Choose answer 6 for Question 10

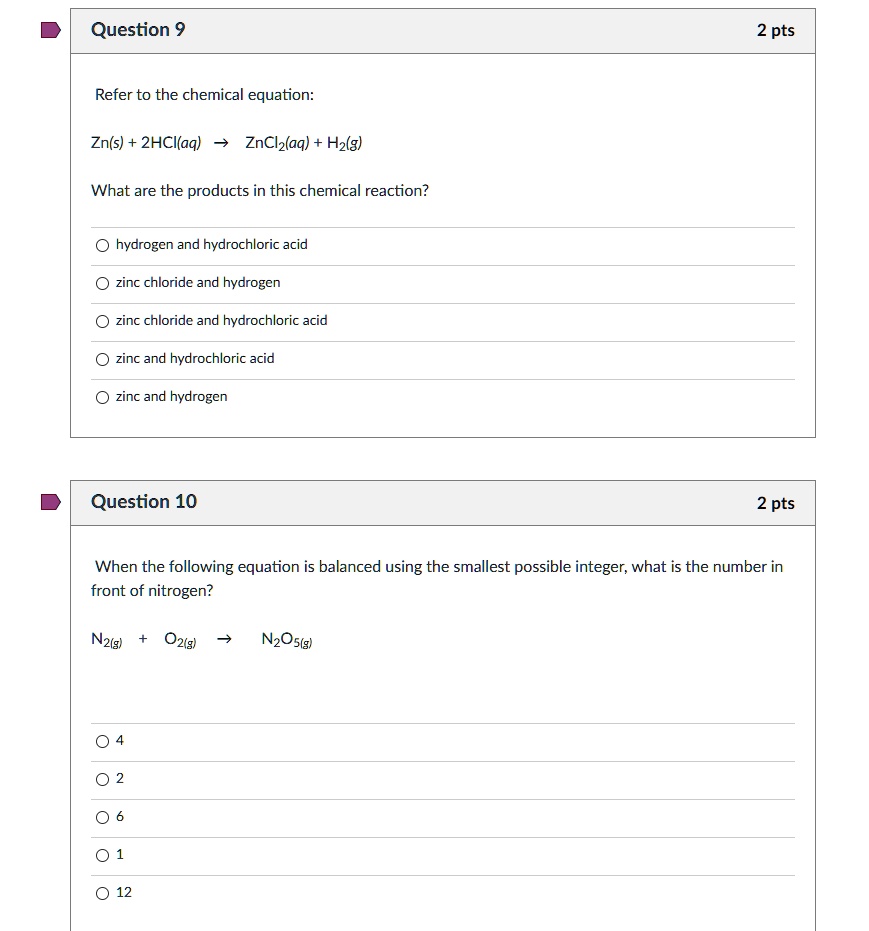[102, 816]
